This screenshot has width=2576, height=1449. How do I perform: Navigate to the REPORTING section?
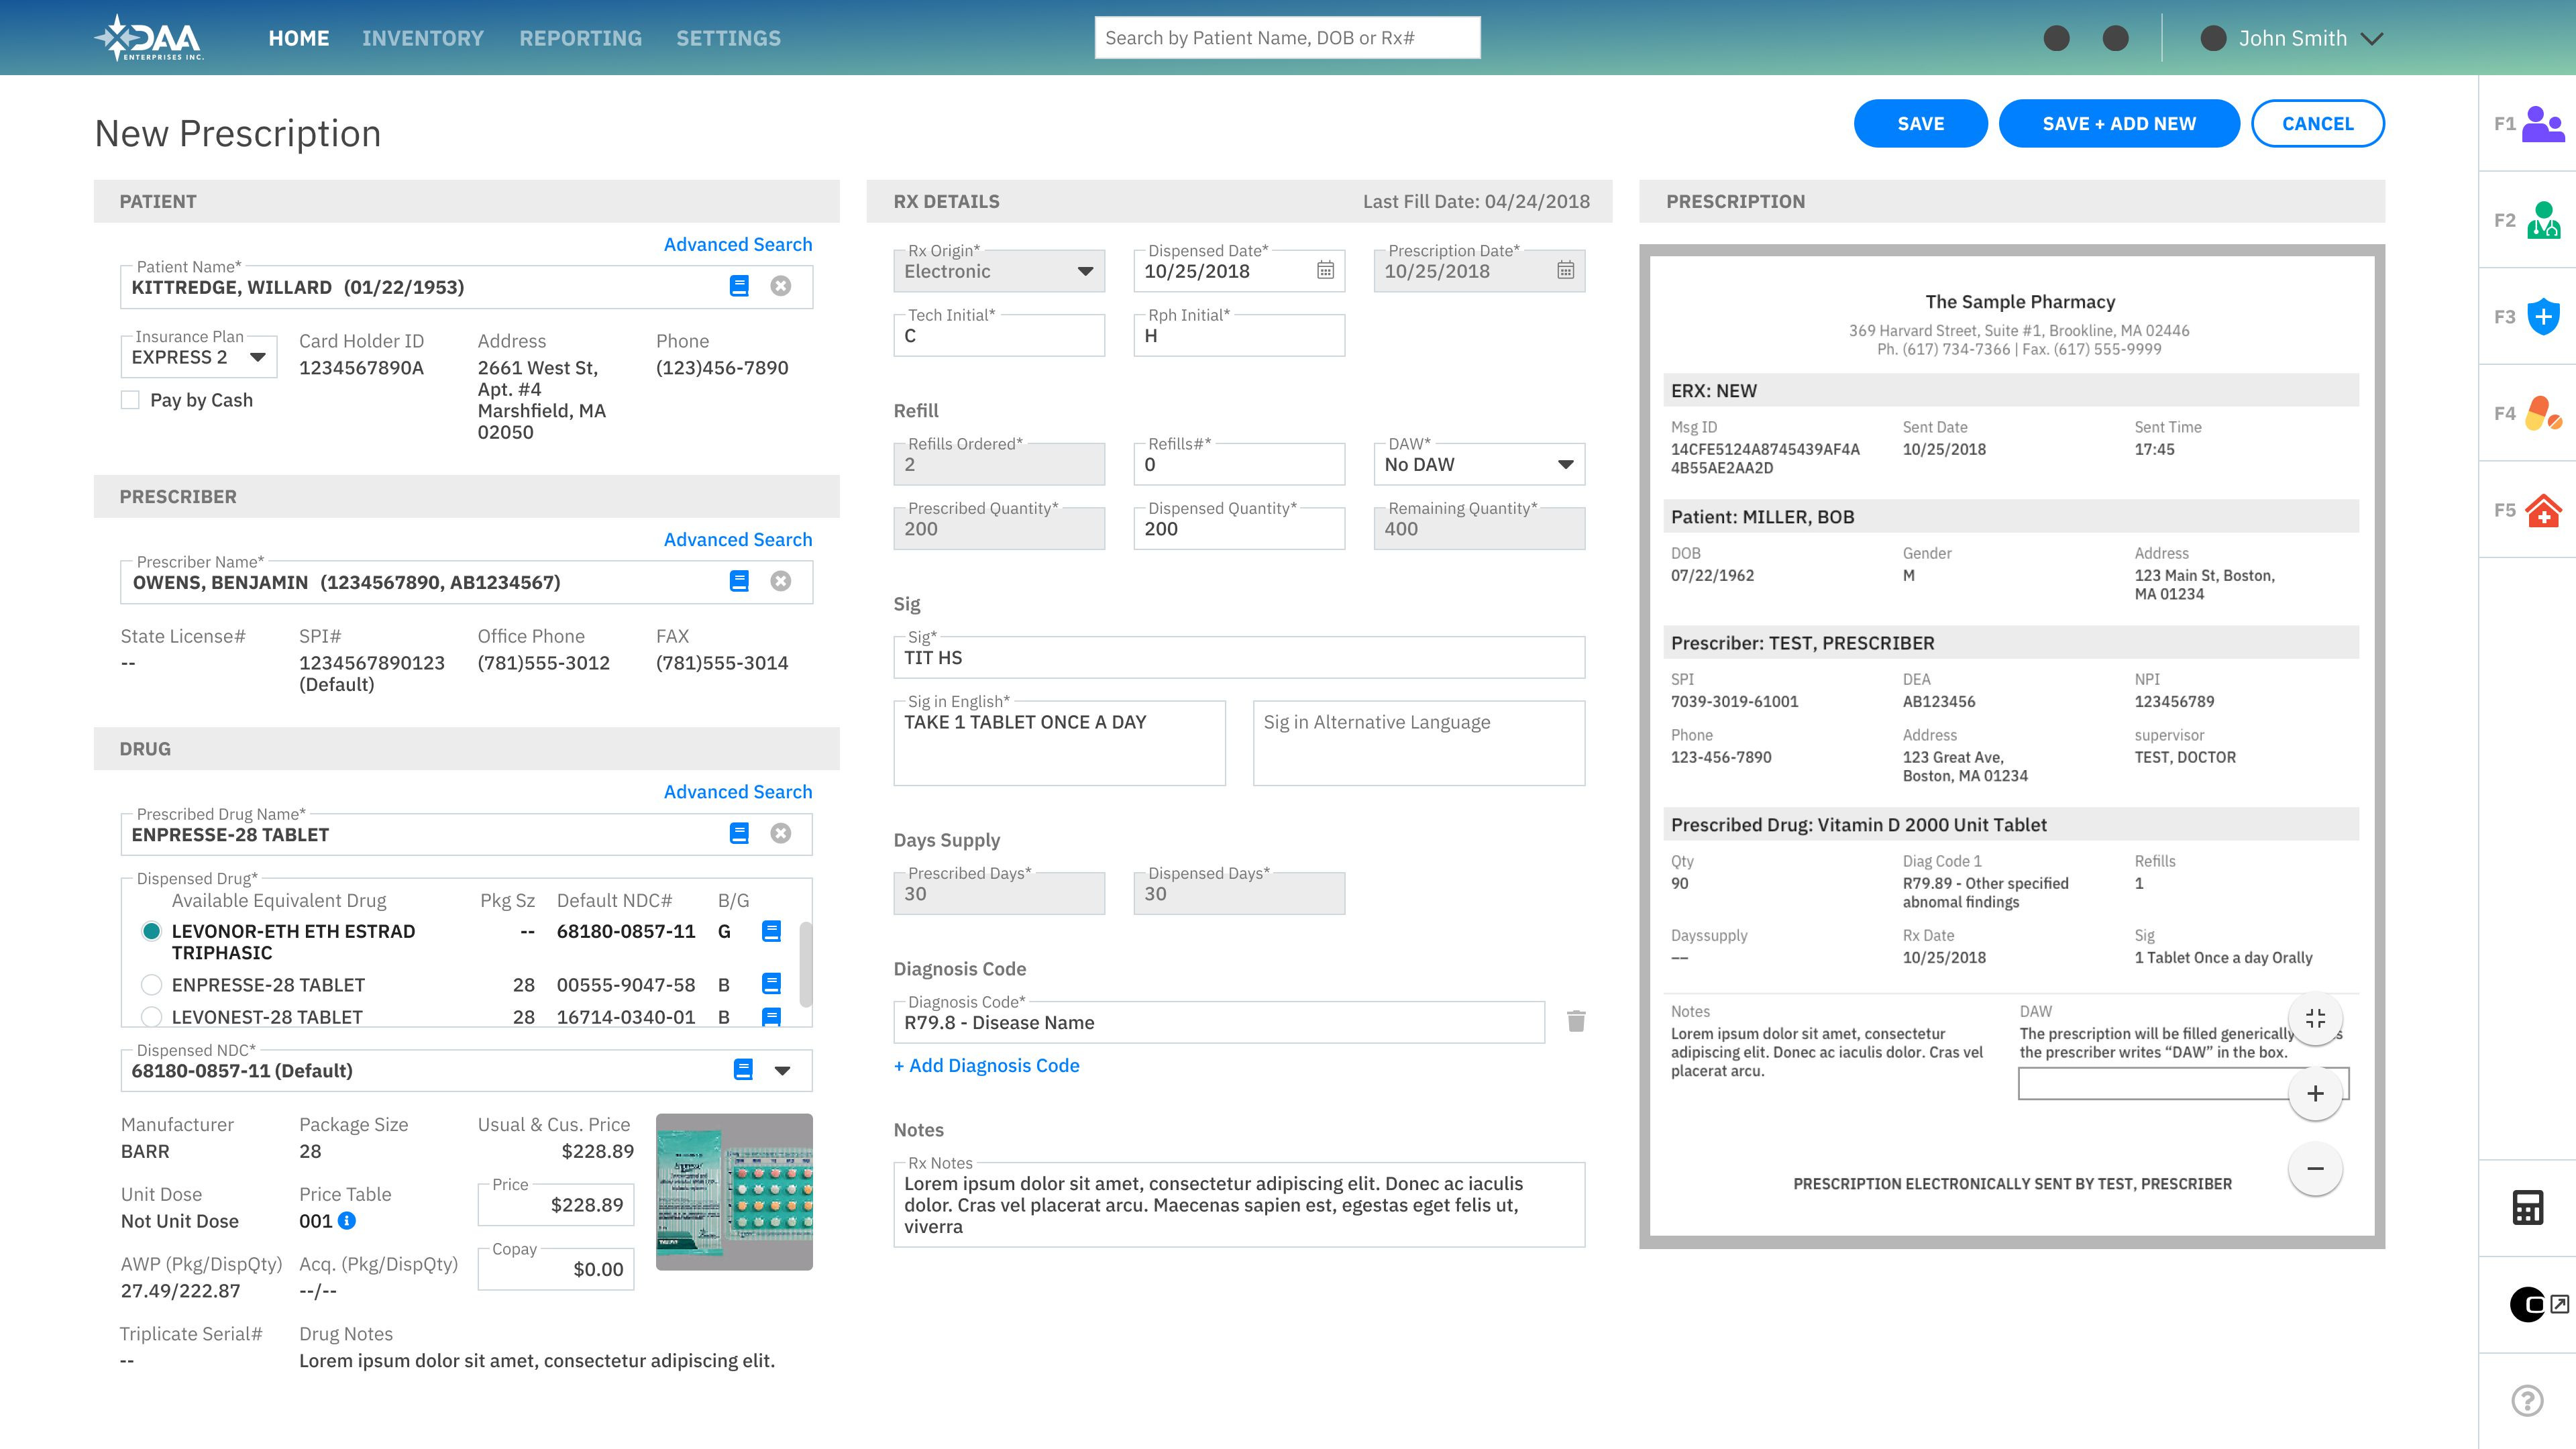[x=580, y=38]
